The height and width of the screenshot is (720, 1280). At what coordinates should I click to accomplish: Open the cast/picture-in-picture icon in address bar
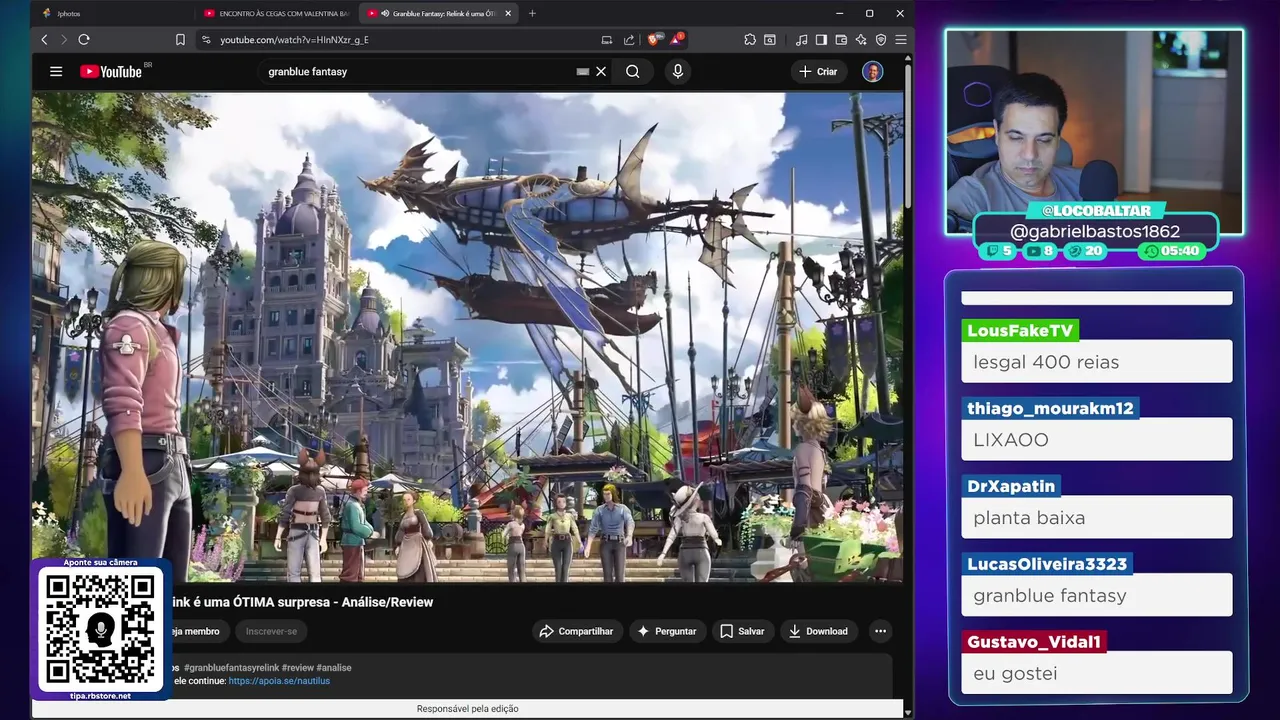point(606,40)
